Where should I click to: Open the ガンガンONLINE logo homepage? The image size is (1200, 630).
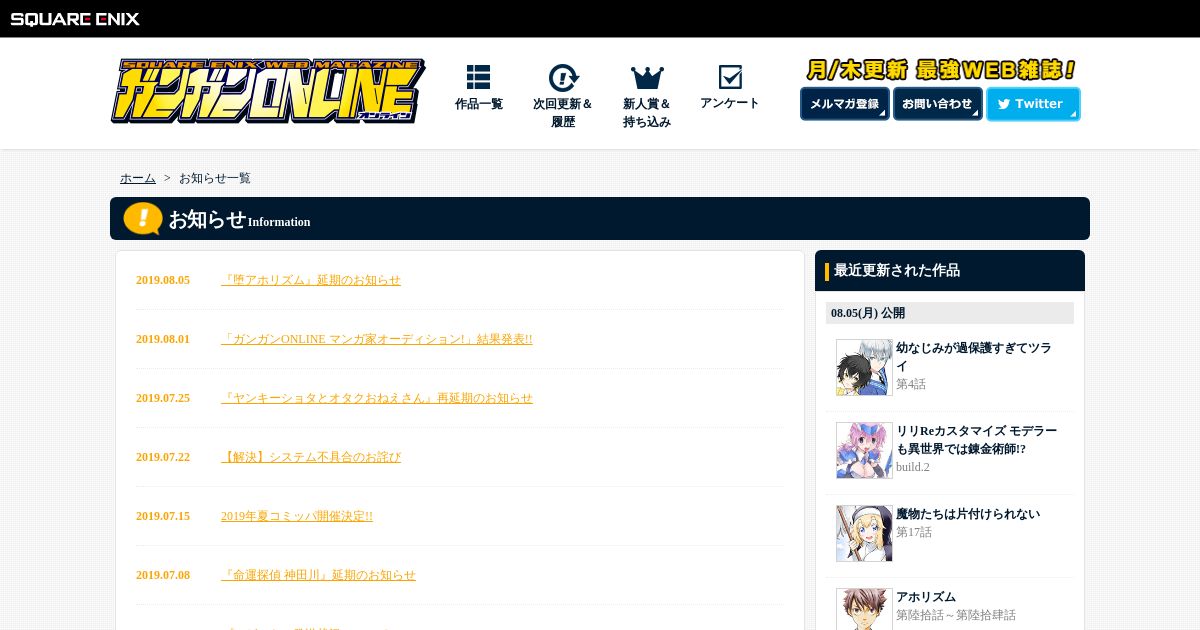click(267, 91)
